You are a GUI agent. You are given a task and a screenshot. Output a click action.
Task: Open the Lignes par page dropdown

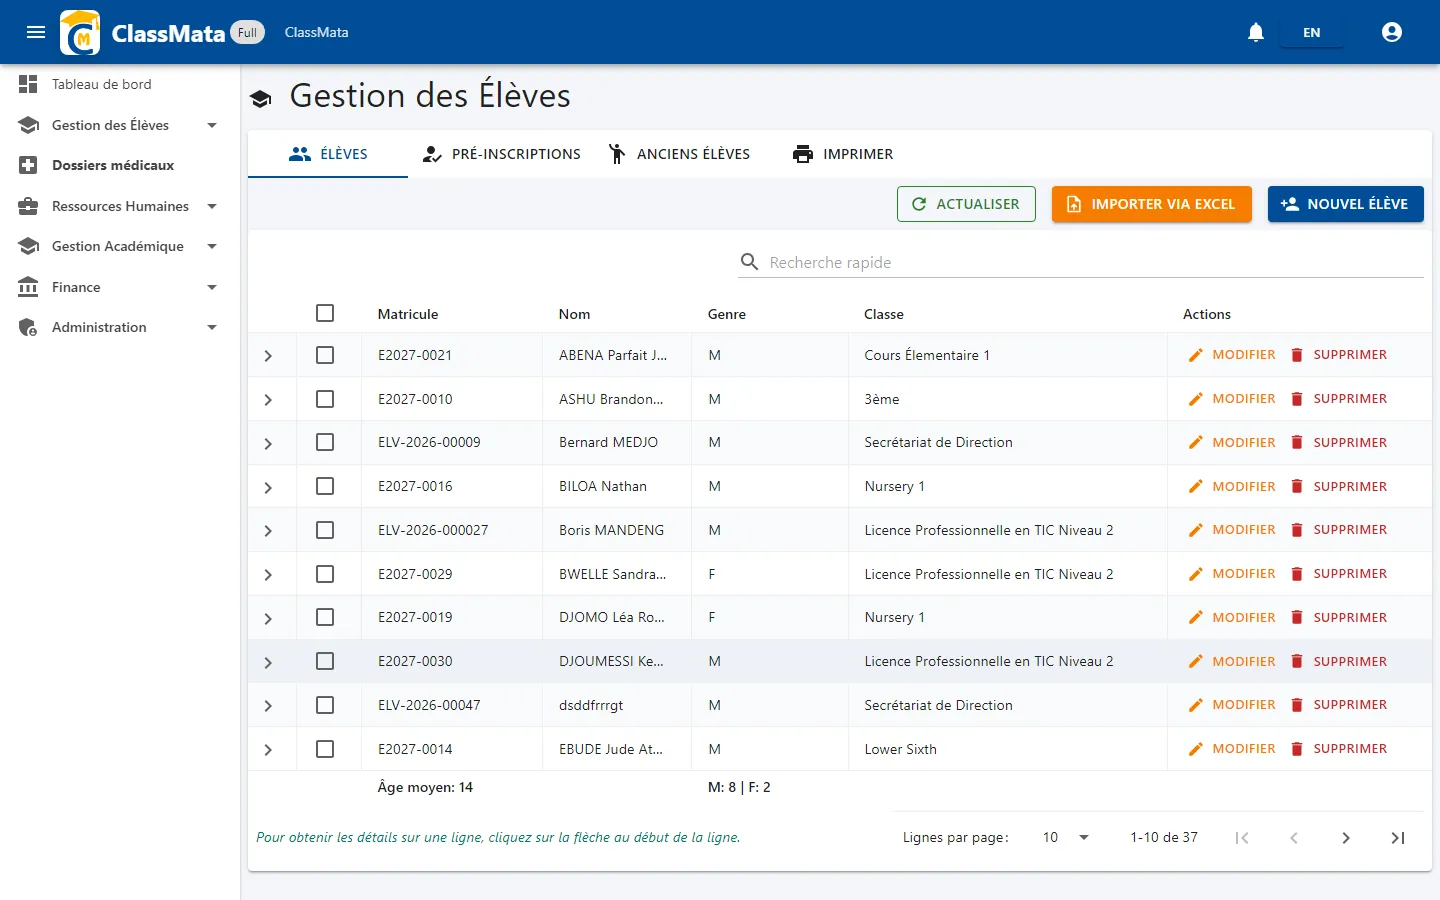coord(1065,838)
